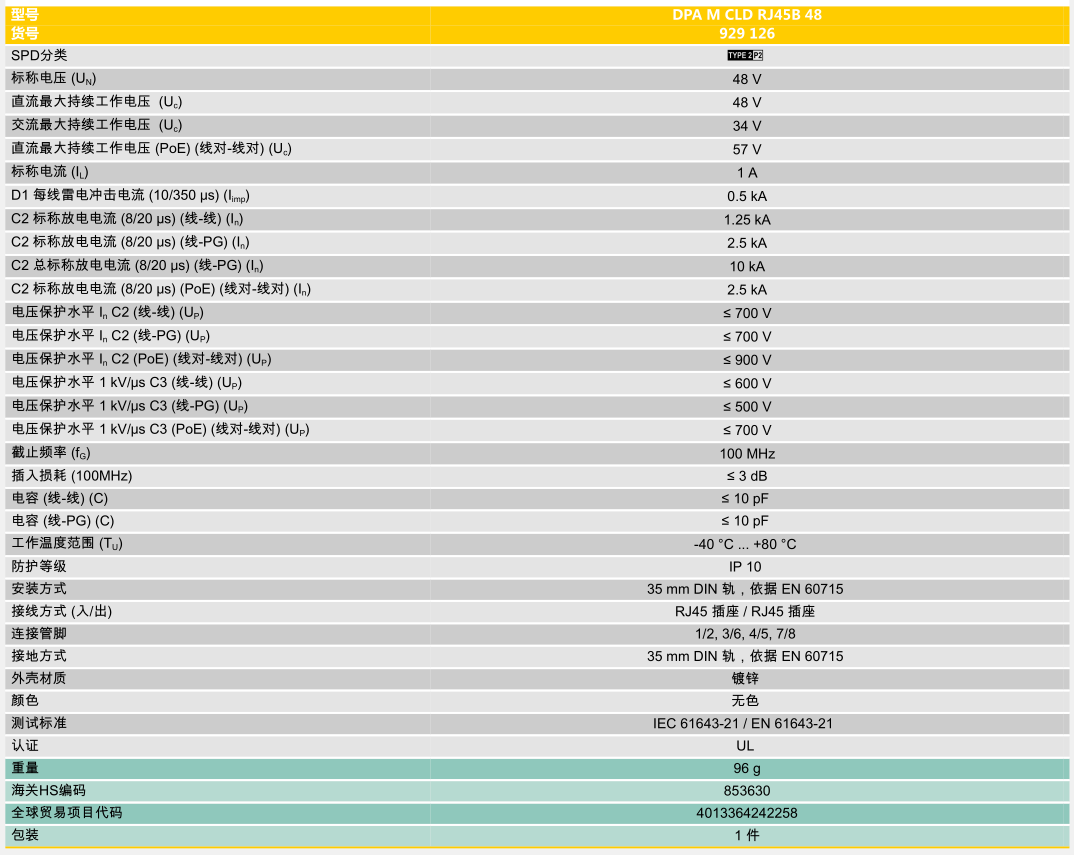The height and width of the screenshot is (855, 1074).
Task: Select the 10 kA total discharge current value
Action: [x=746, y=266]
